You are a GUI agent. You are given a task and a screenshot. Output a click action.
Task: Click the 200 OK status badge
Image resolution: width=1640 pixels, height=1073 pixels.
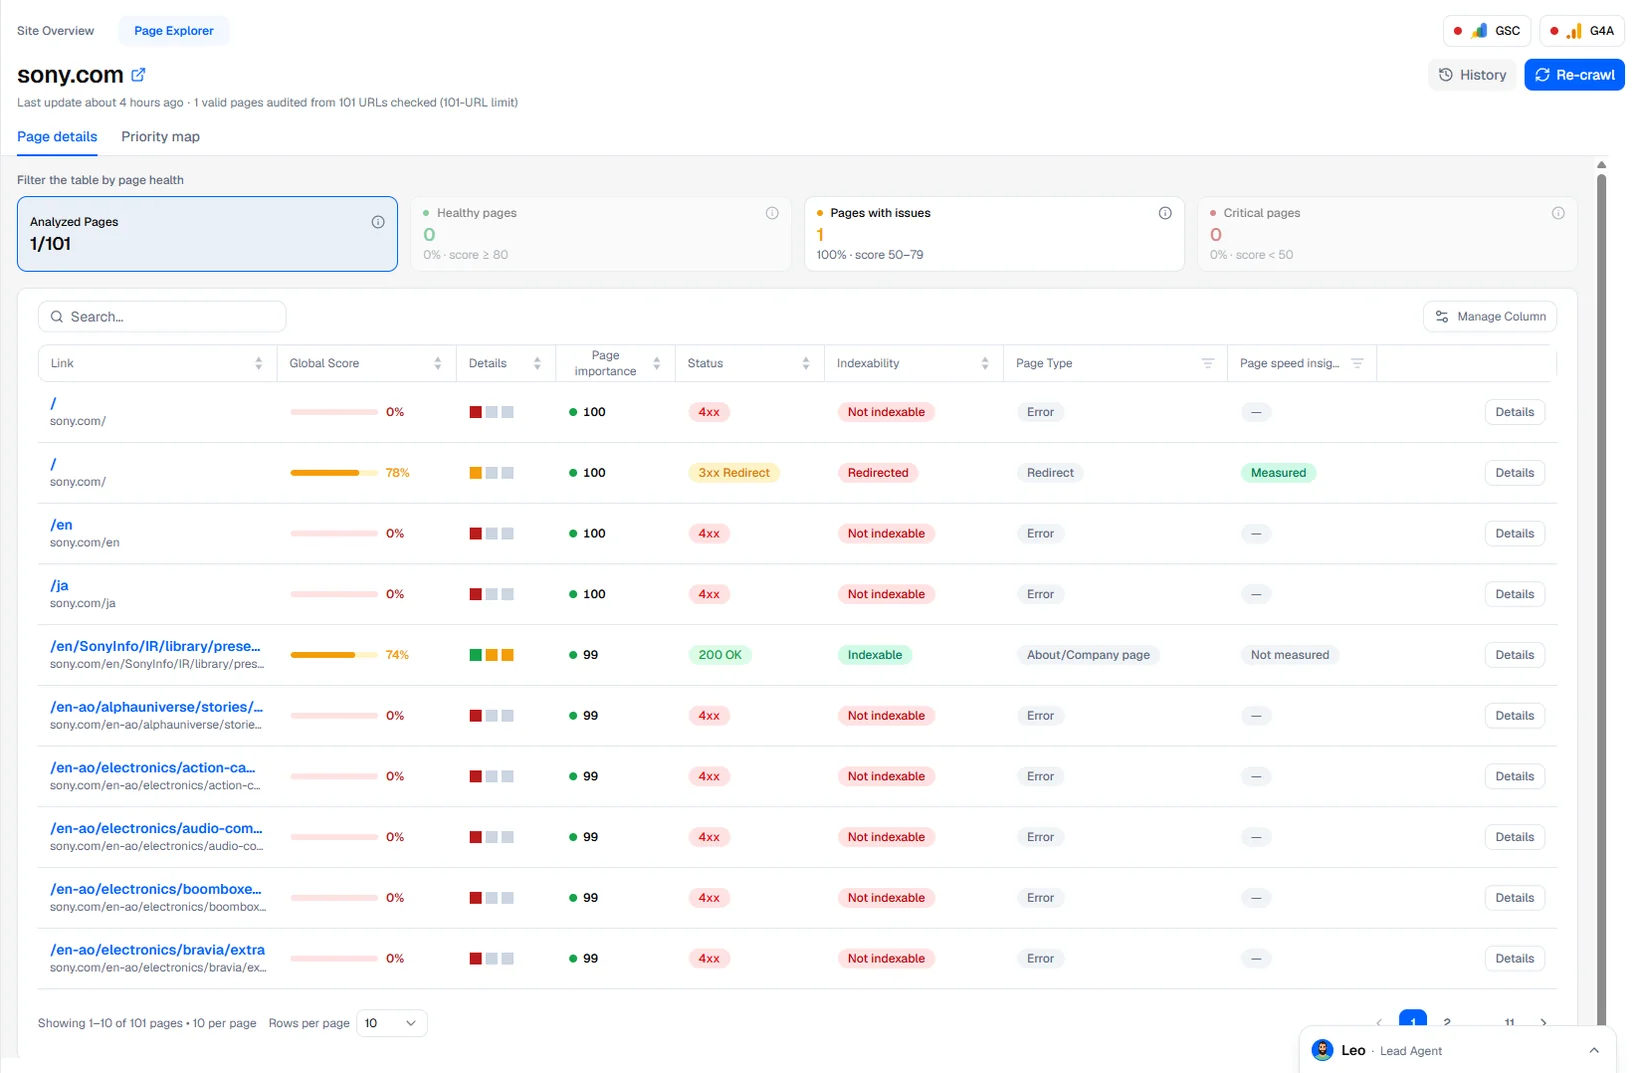[720, 655]
